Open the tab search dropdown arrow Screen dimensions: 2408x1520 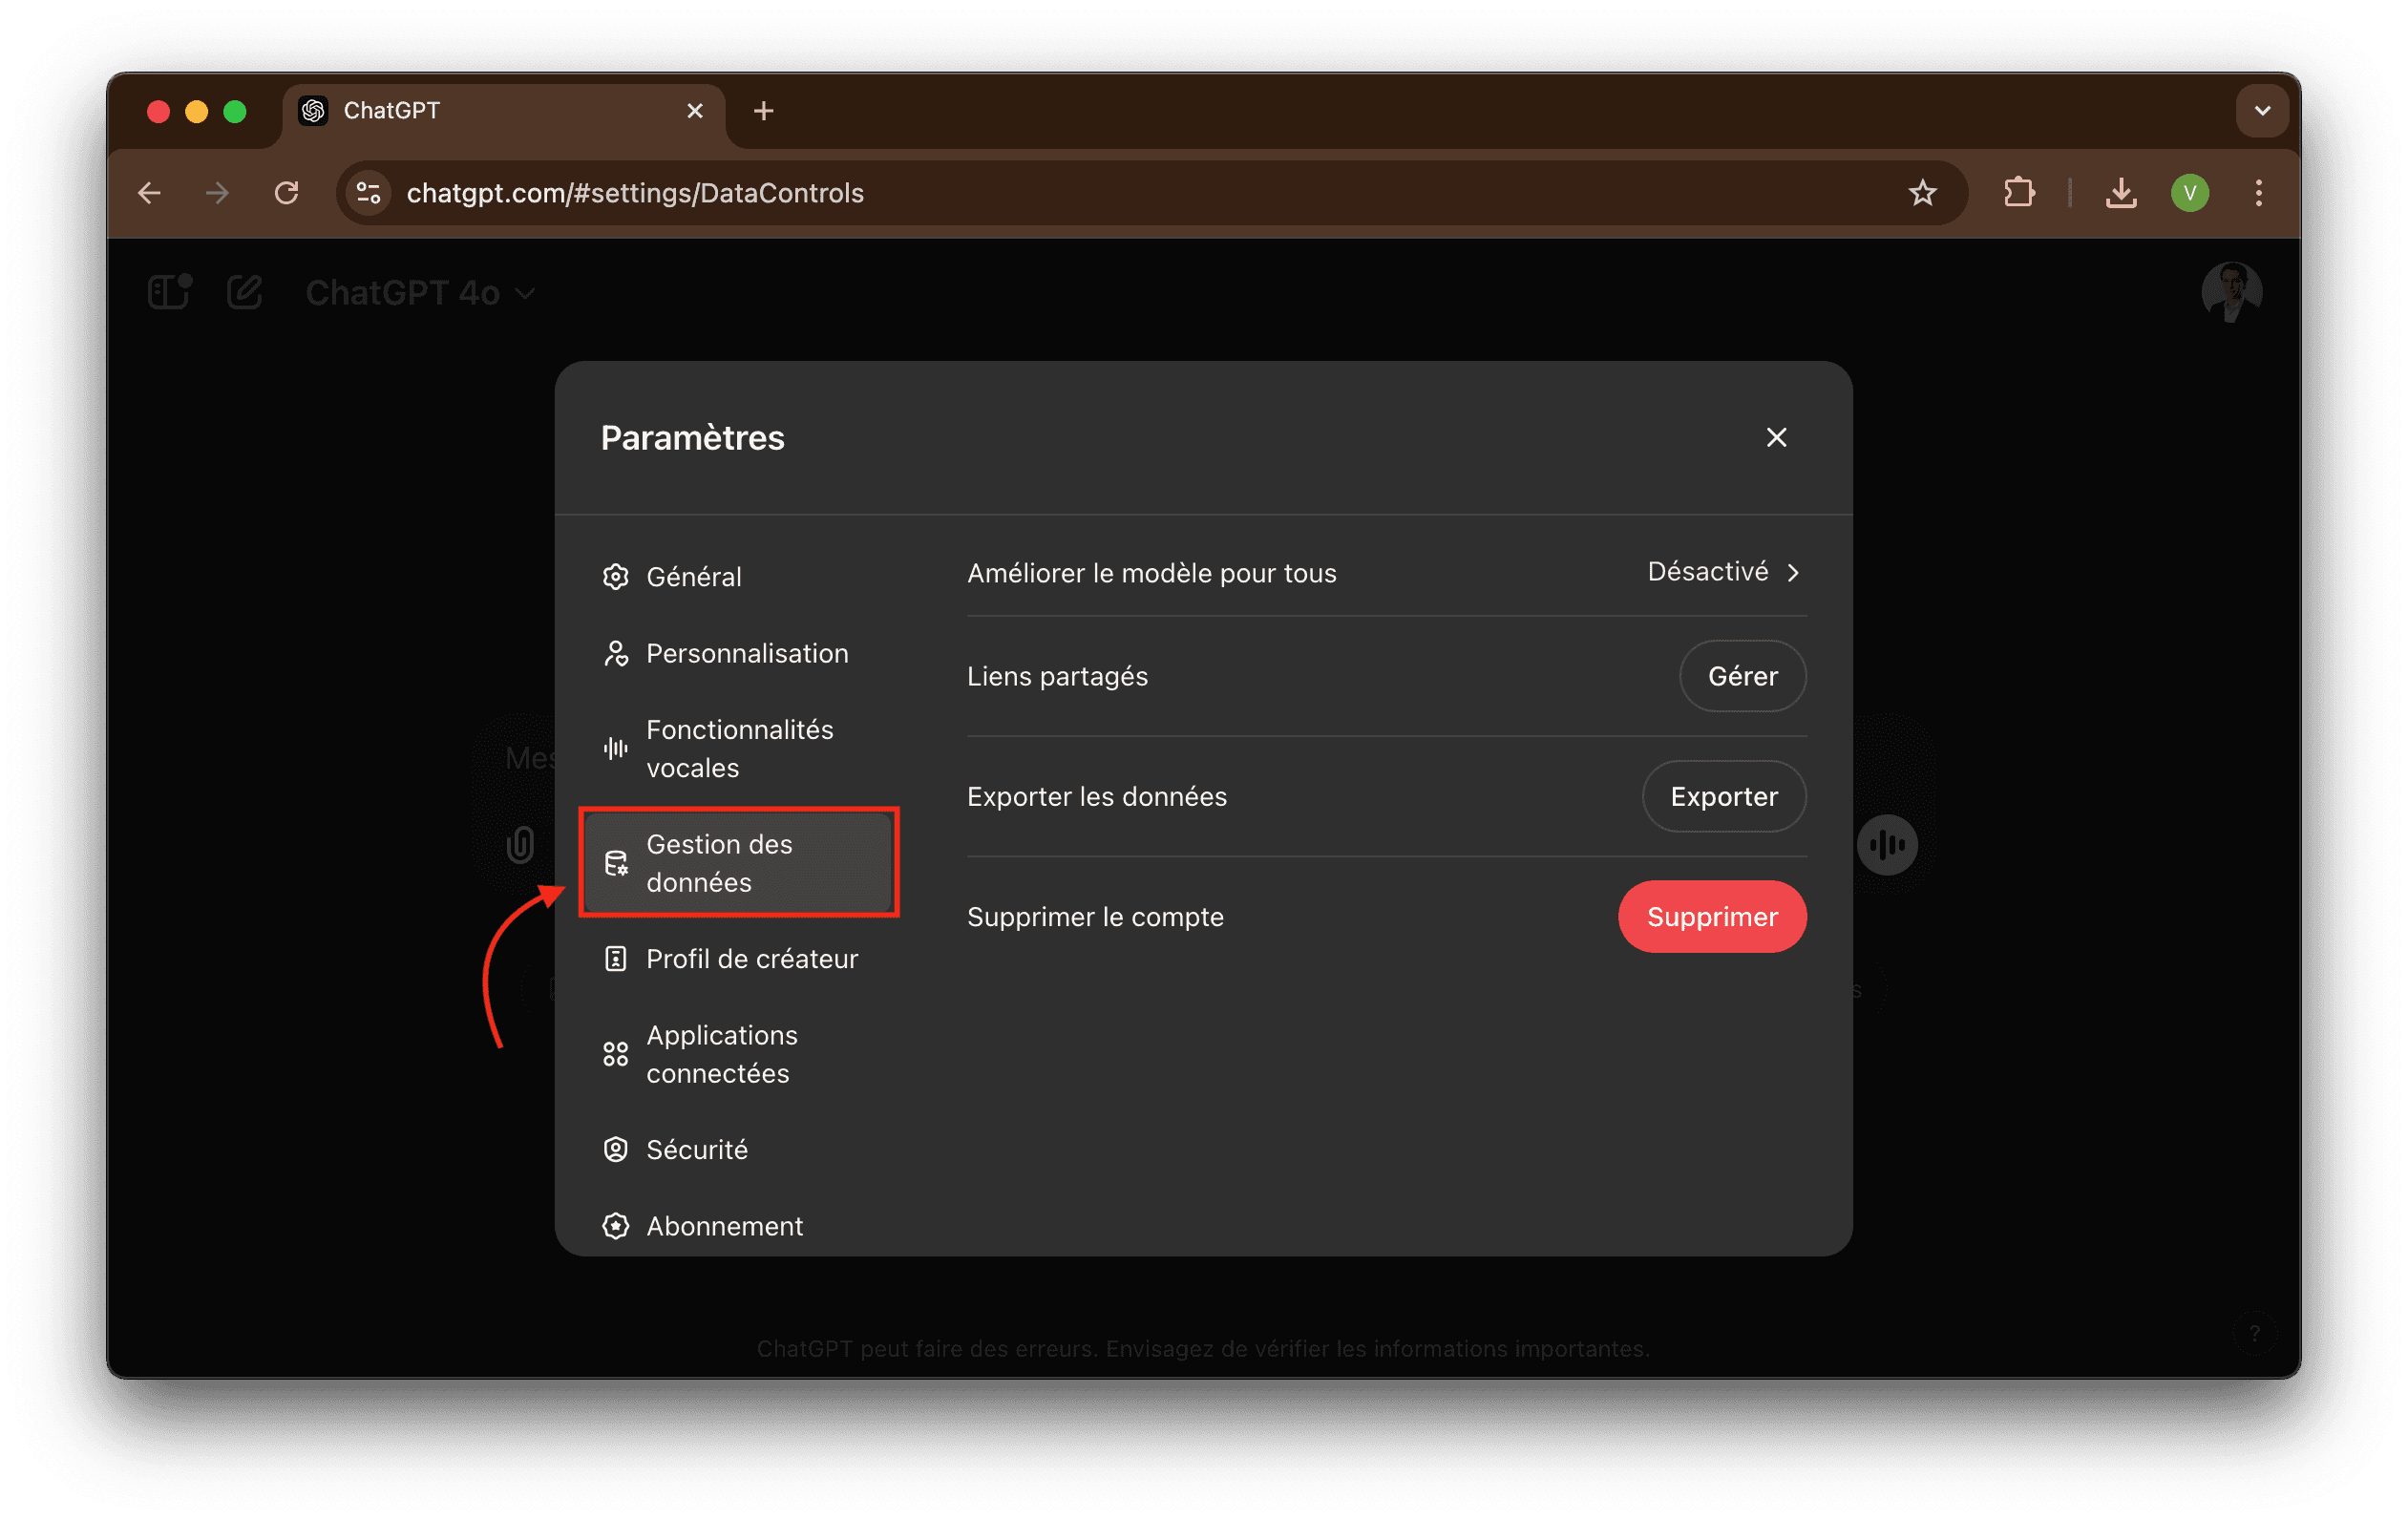(2262, 111)
